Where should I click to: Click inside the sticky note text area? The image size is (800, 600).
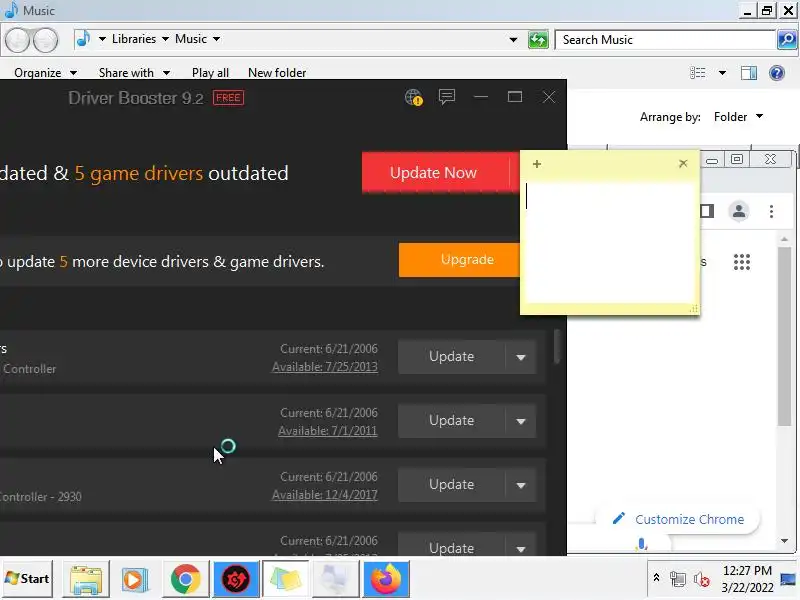tap(609, 242)
